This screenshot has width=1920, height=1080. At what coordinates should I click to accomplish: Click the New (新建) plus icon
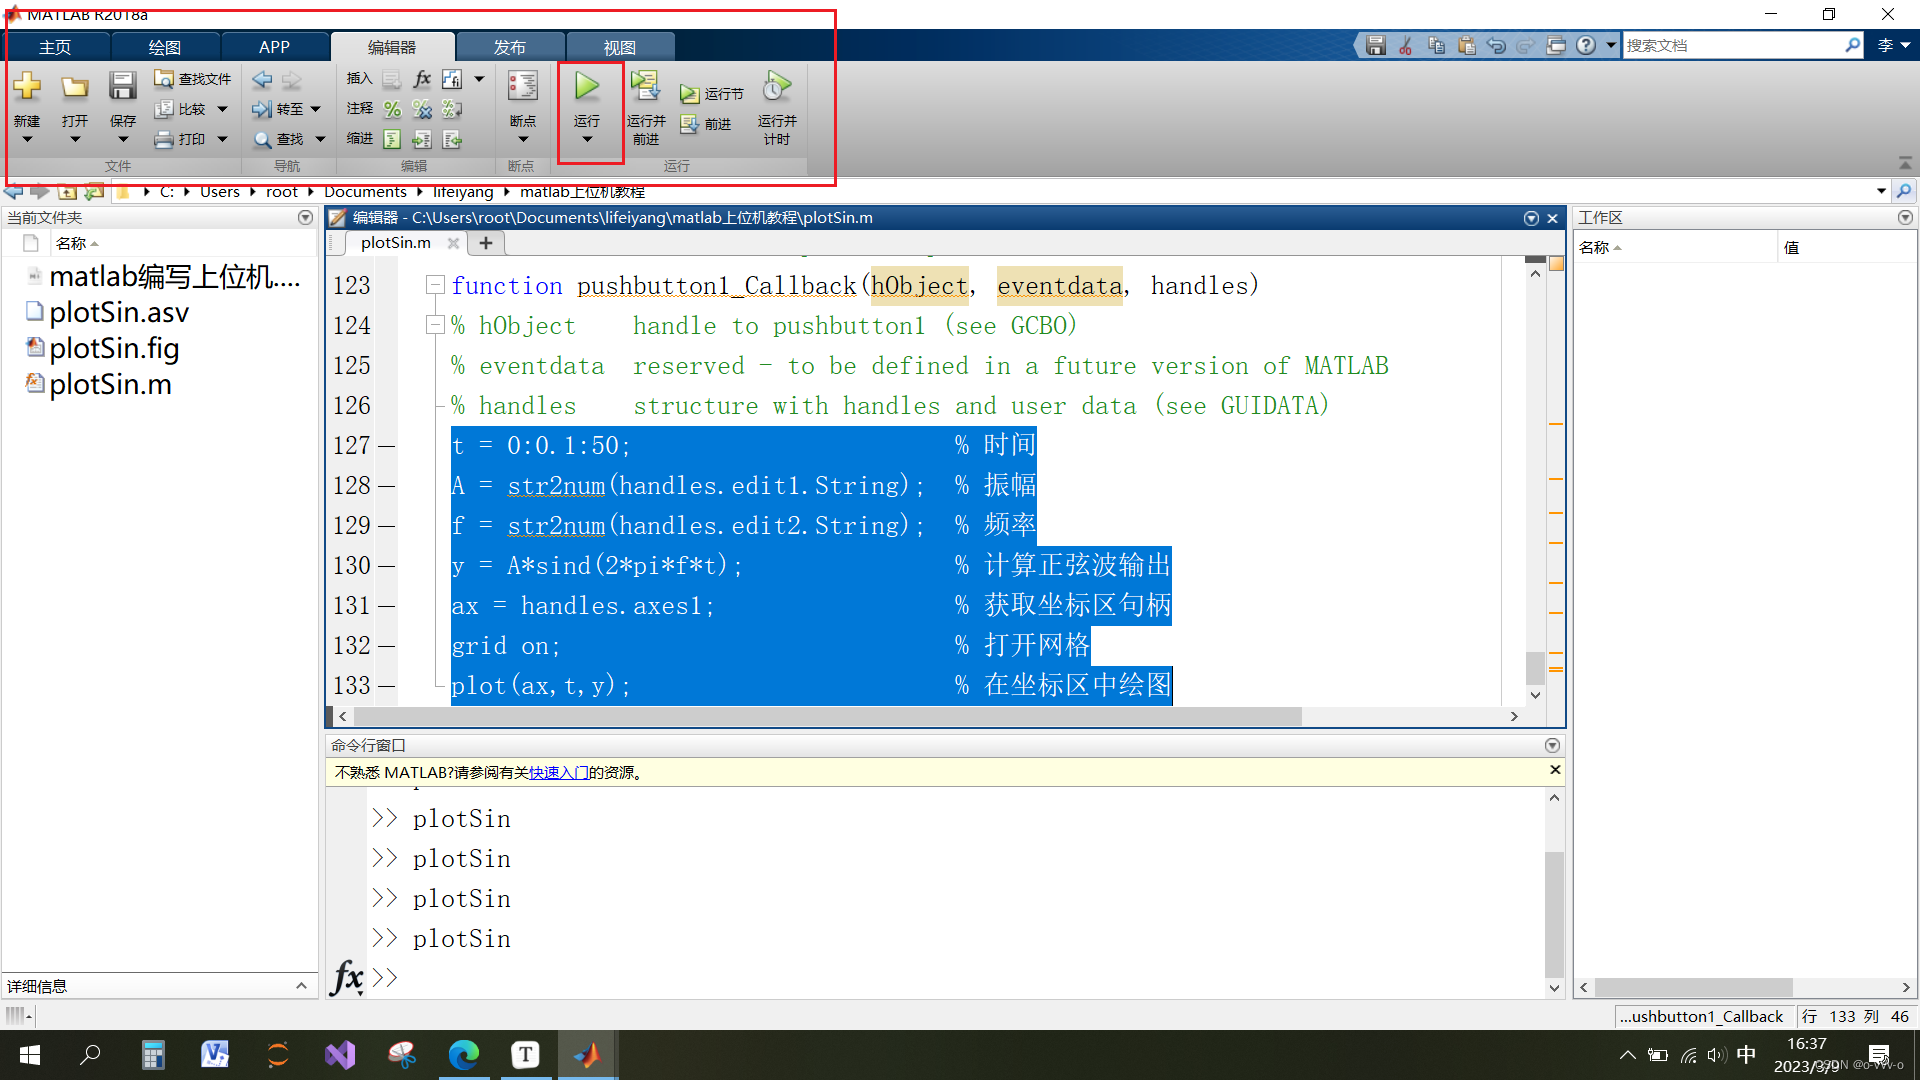(27, 87)
